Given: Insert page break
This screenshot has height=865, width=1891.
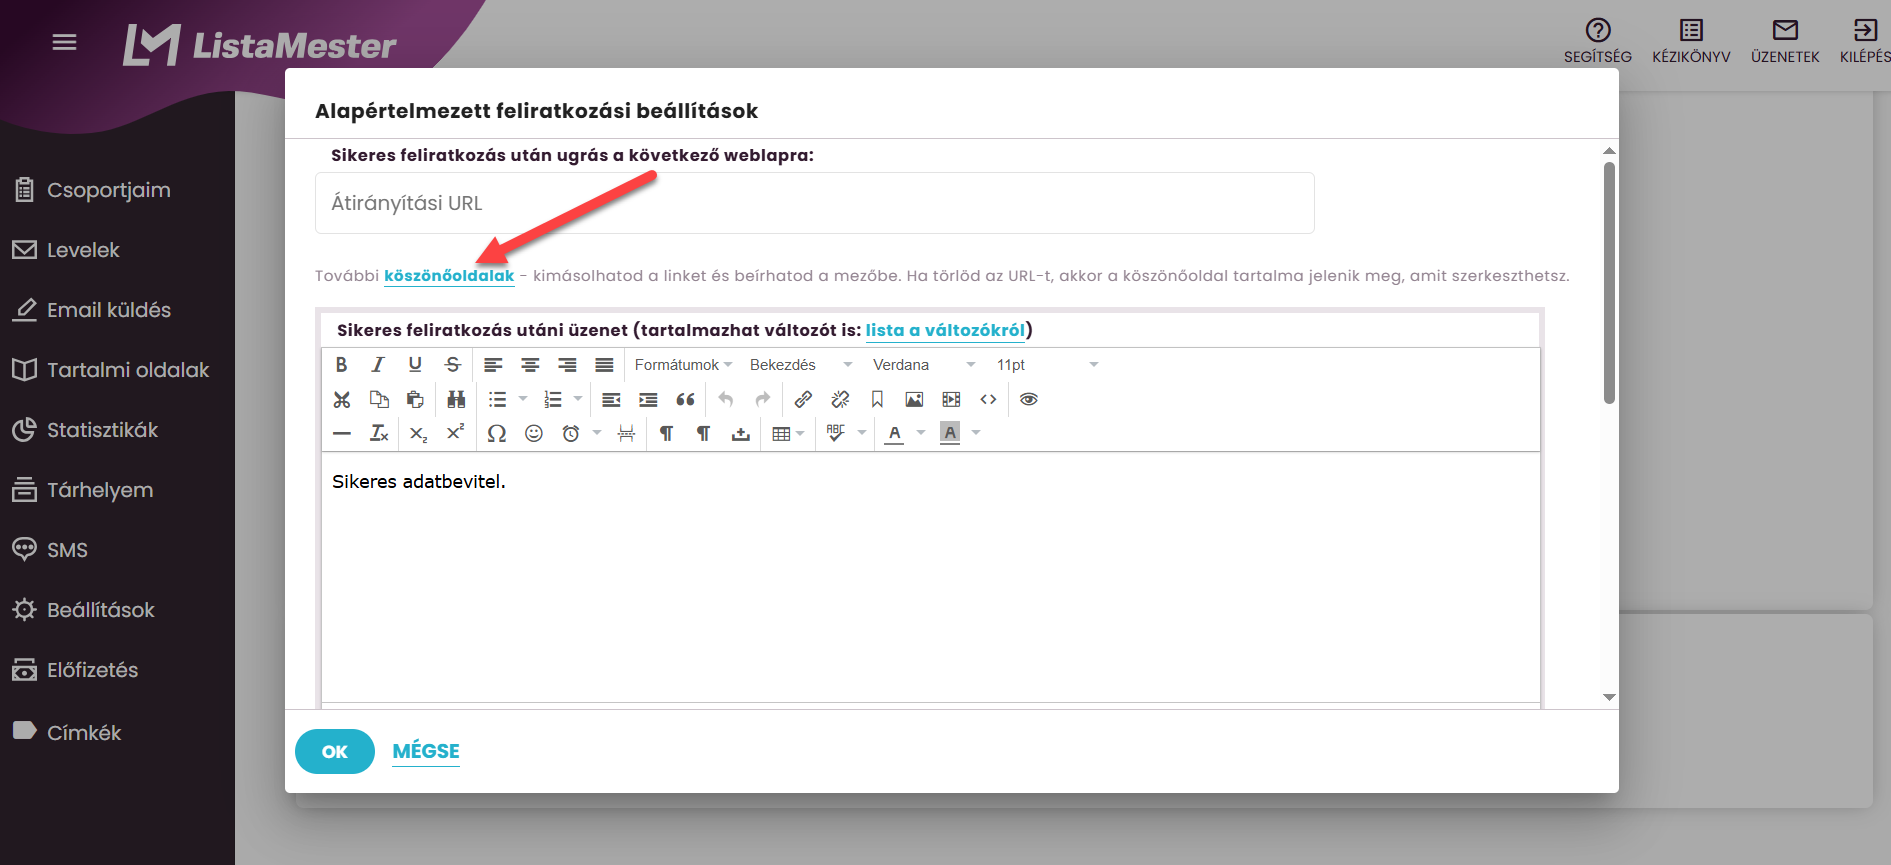Looking at the screenshot, I should click(x=626, y=433).
